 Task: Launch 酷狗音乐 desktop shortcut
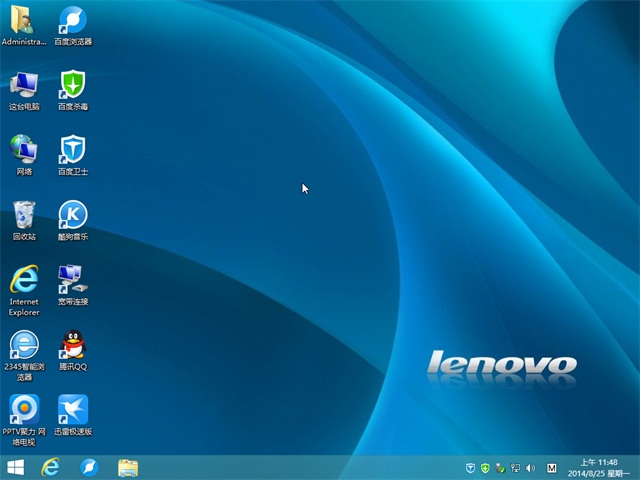coord(72,214)
